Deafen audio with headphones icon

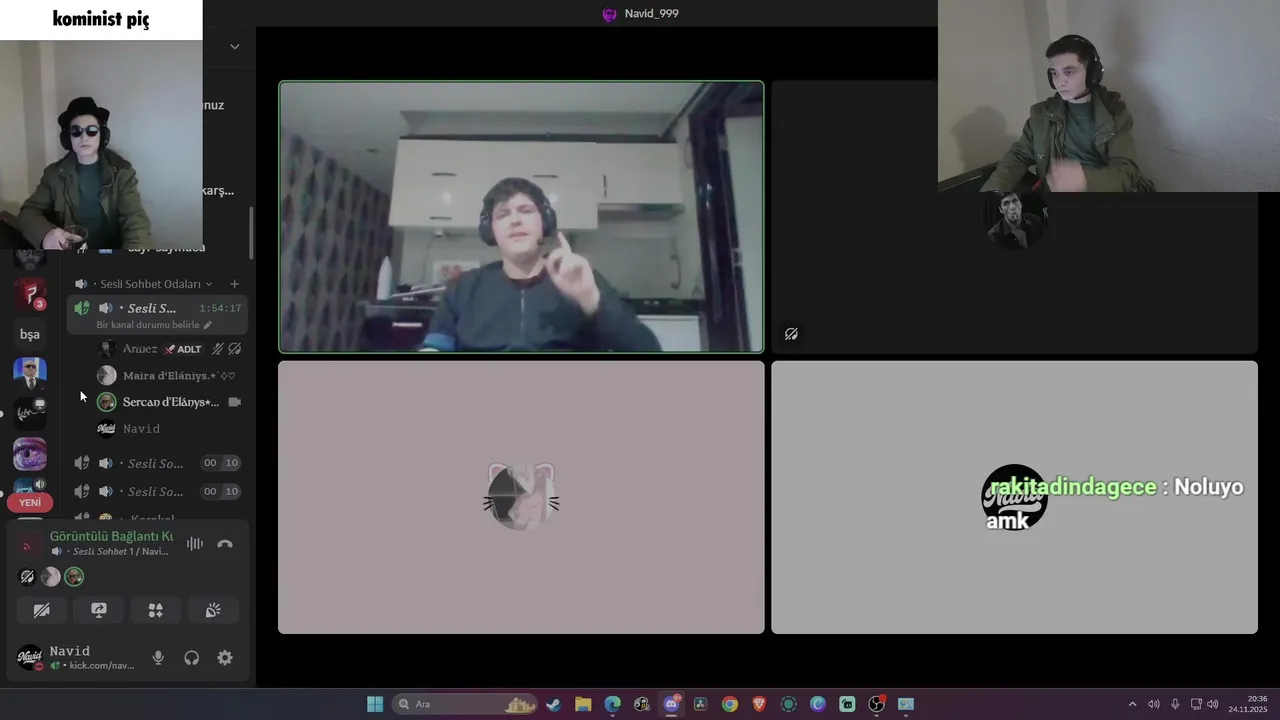[x=192, y=658]
